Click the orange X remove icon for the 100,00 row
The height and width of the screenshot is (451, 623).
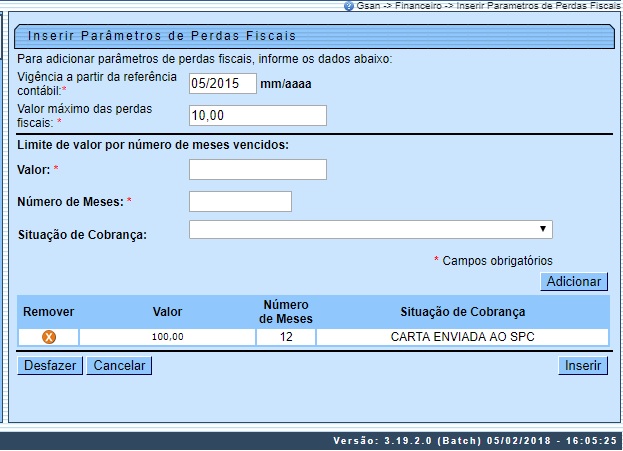click(49, 337)
